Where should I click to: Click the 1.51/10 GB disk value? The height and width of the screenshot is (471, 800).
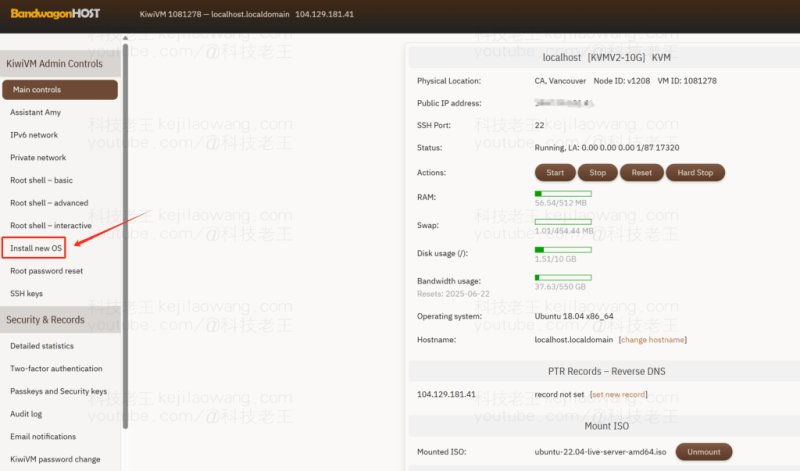point(555,259)
